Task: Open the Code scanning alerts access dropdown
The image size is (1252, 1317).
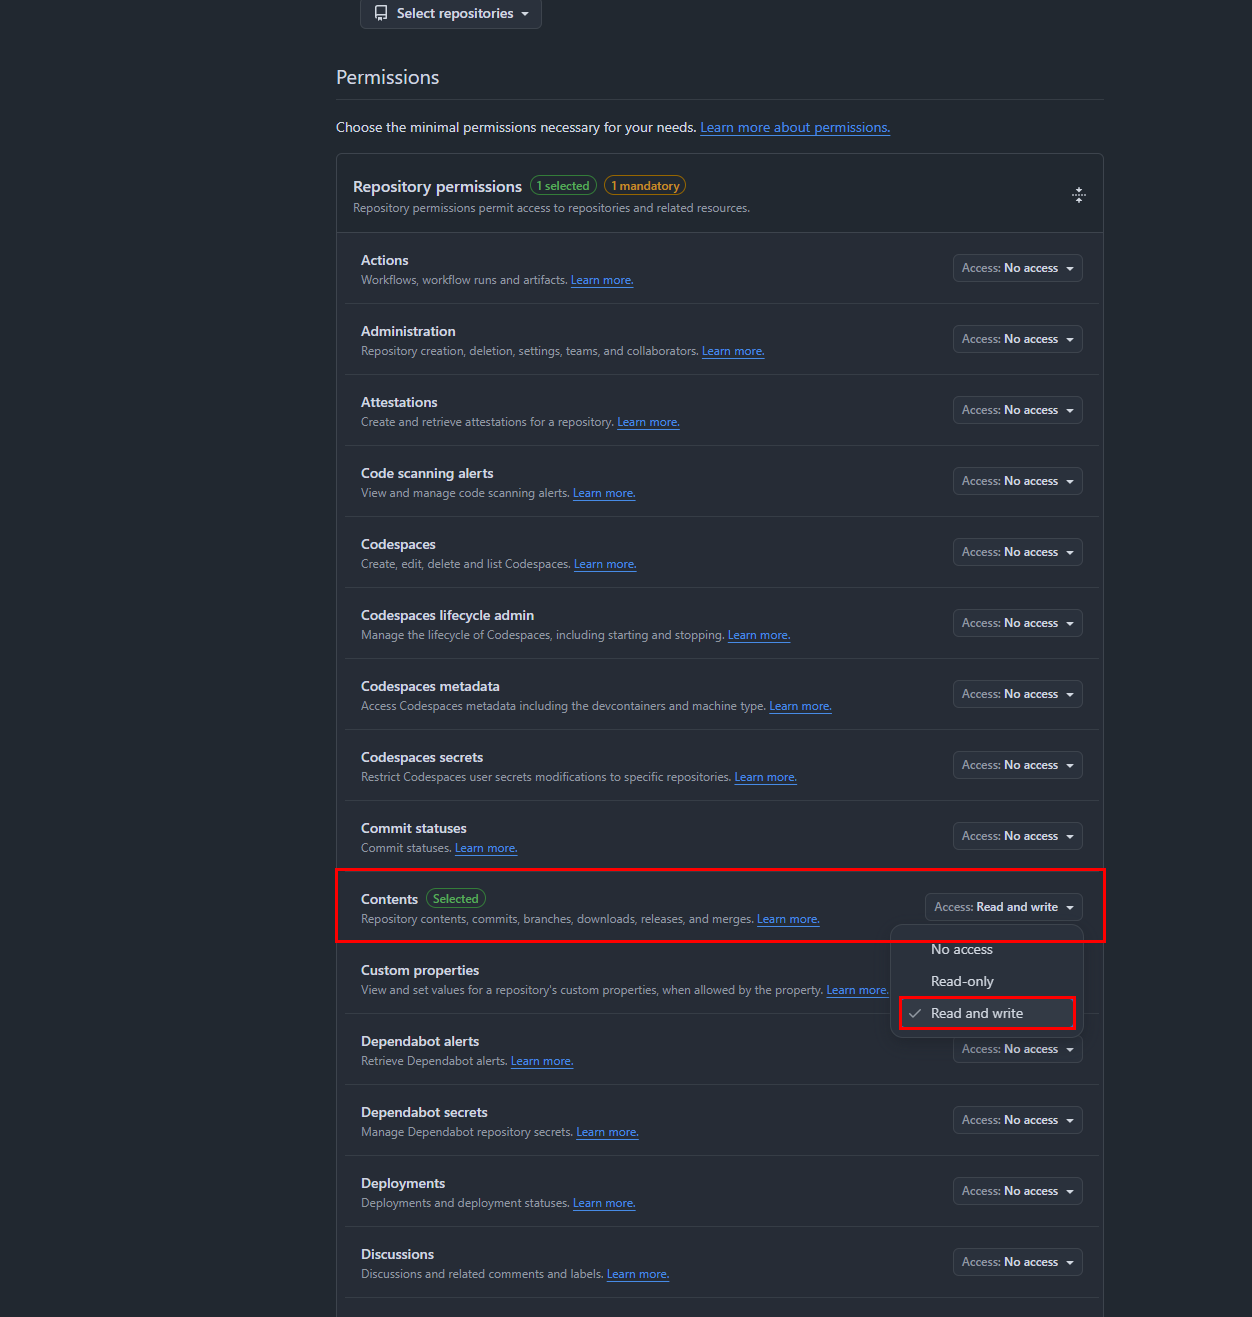Action: 1017,480
